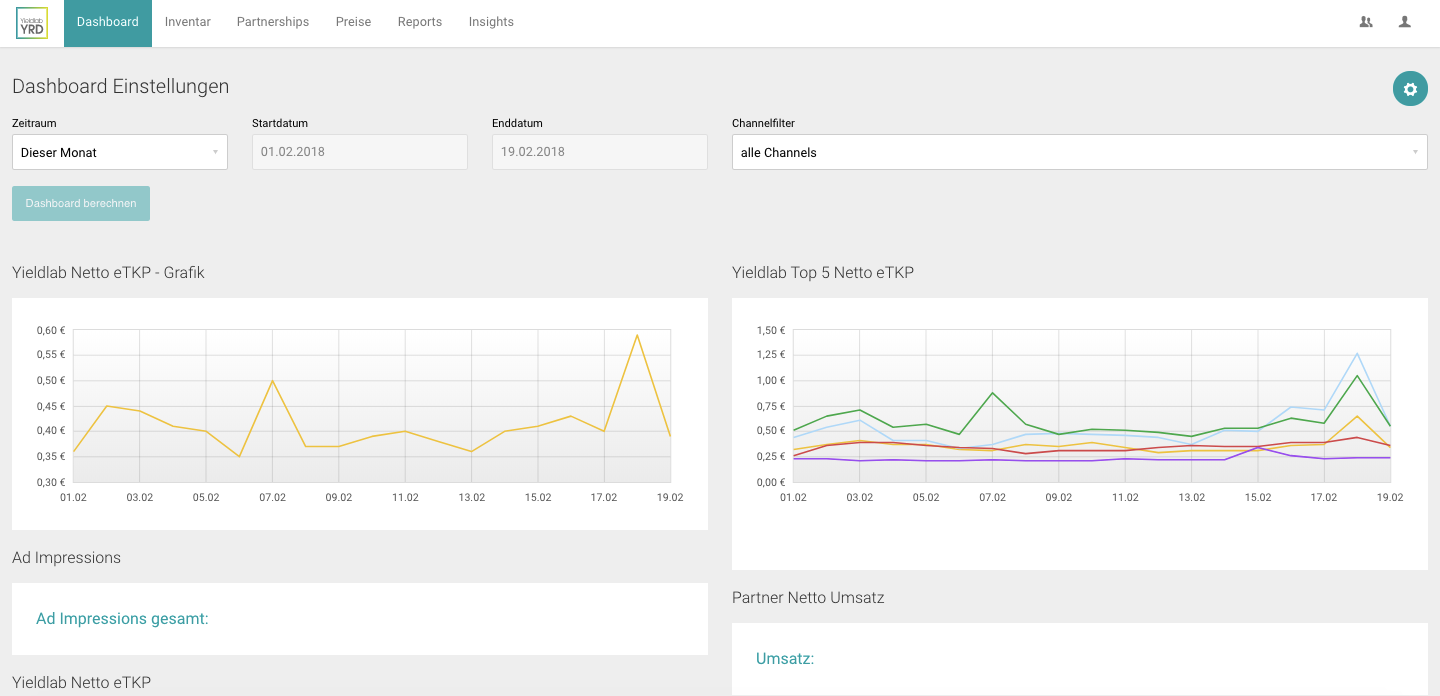Click the Startdatum field 01.02.2018
The image size is (1440, 696).
pos(360,152)
